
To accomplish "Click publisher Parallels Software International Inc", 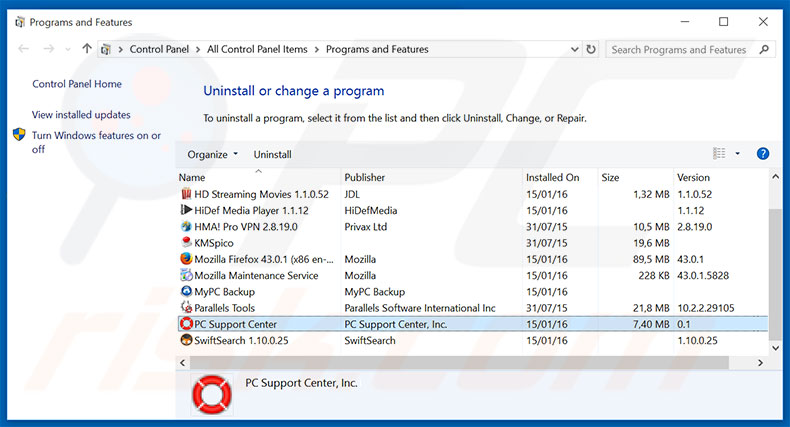I will [x=420, y=308].
